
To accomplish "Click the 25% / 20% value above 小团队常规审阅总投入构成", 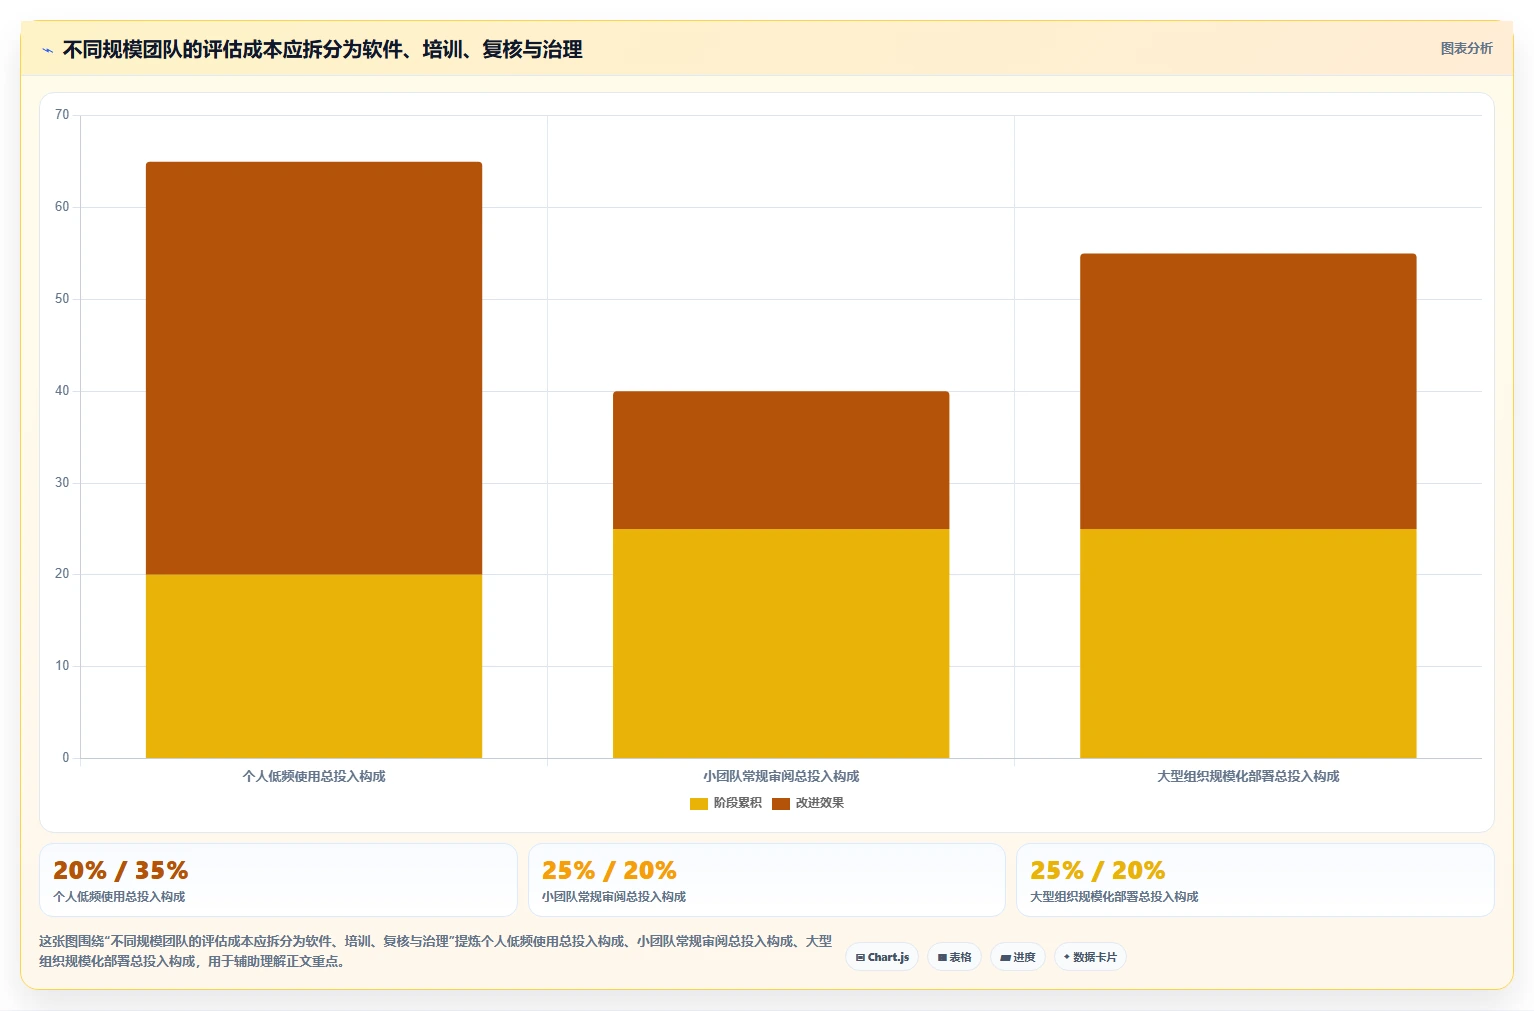I will [609, 870].
